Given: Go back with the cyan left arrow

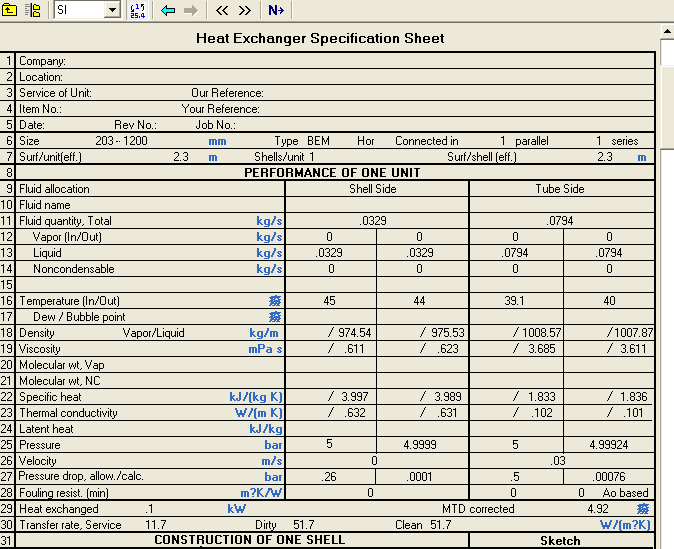Looking at the screenshot, I should pos(168,10).
